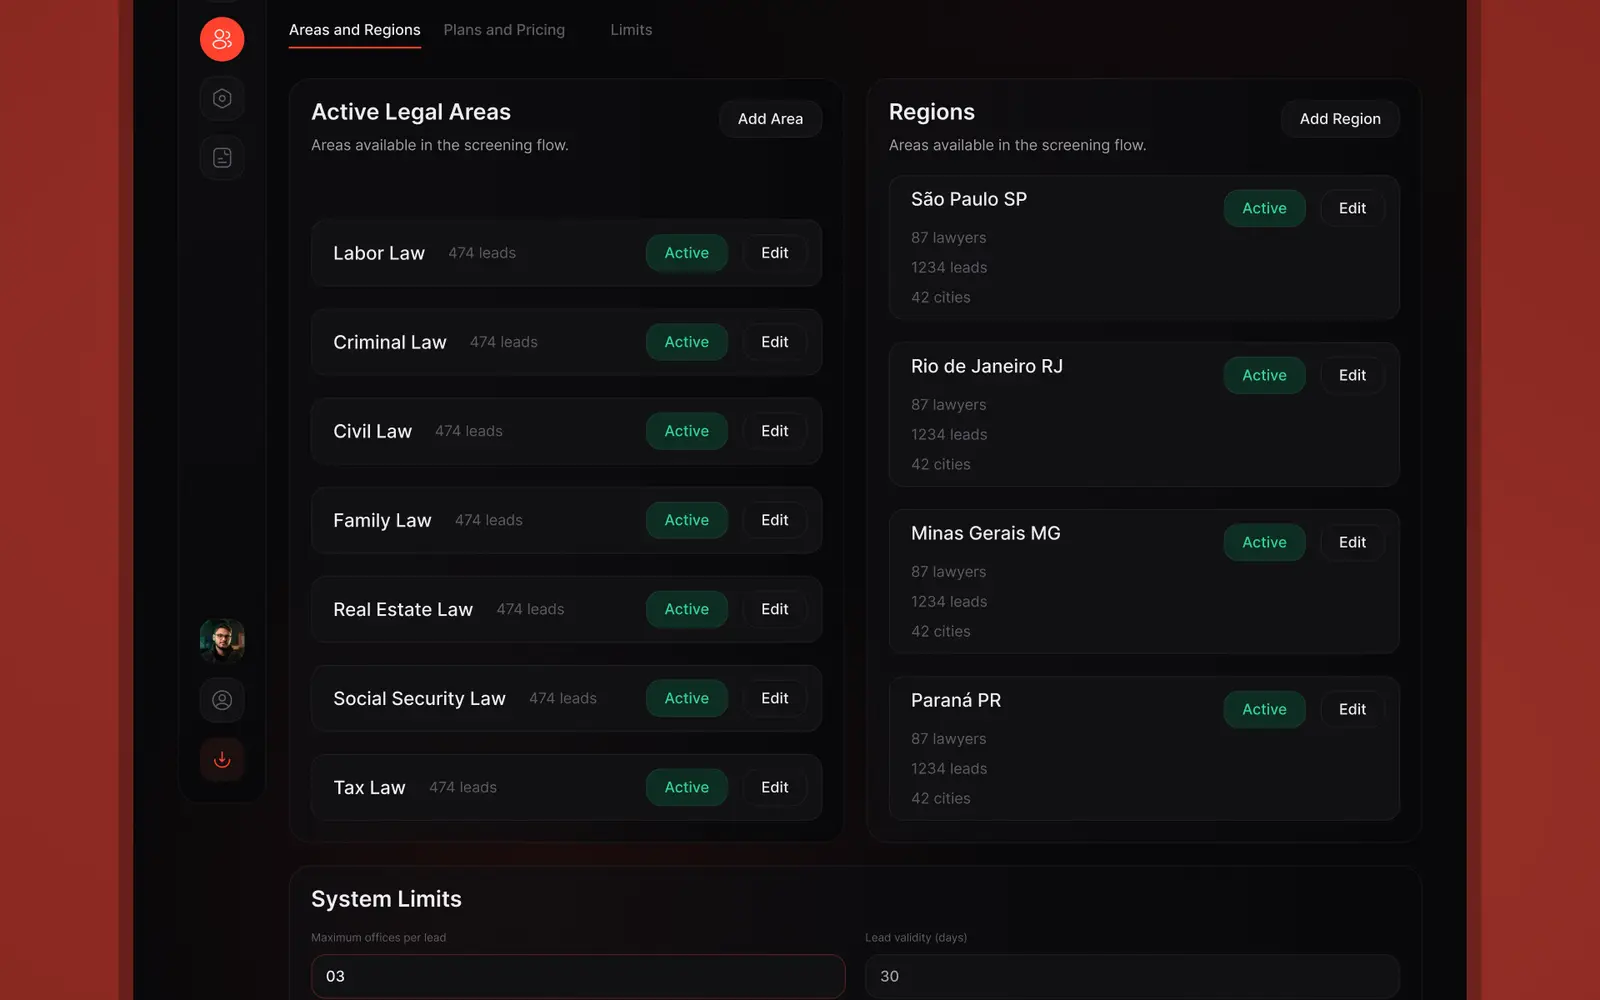Open the document sidebar icon
The width and height of the screenshot is (1600, 1000).
(x=222, y=157)
